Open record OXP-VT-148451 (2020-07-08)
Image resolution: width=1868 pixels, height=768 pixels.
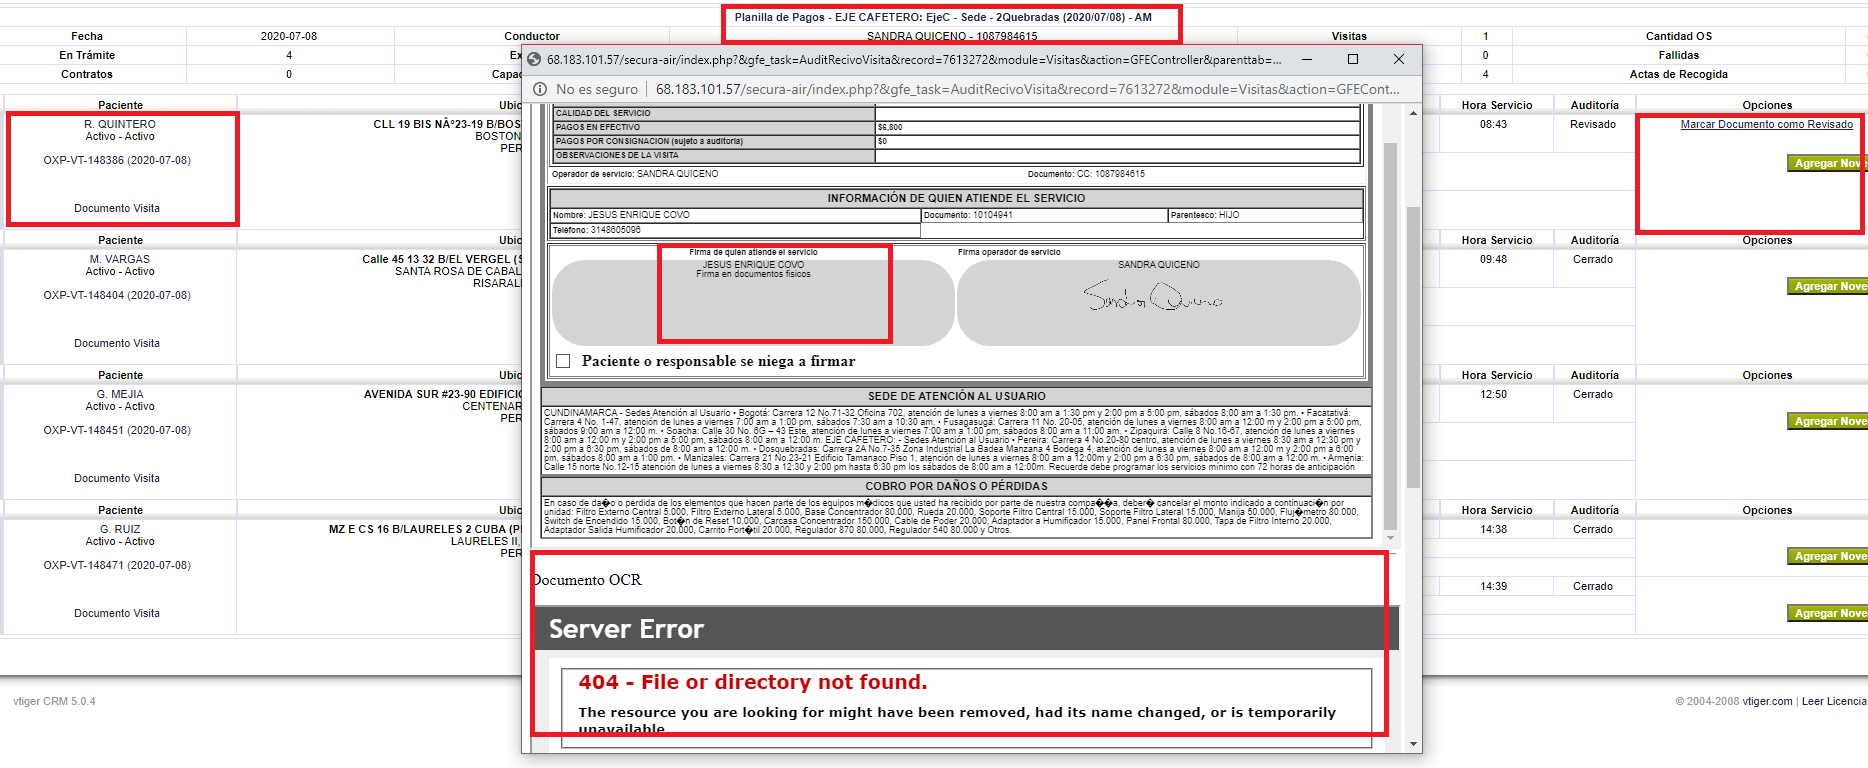[117, 430]
